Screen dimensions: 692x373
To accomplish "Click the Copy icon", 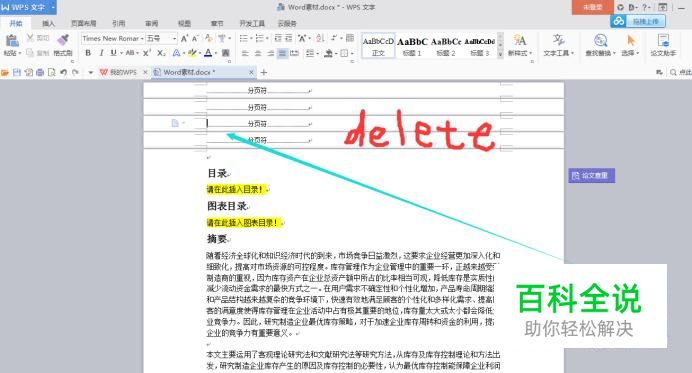I will click(30, 53).
